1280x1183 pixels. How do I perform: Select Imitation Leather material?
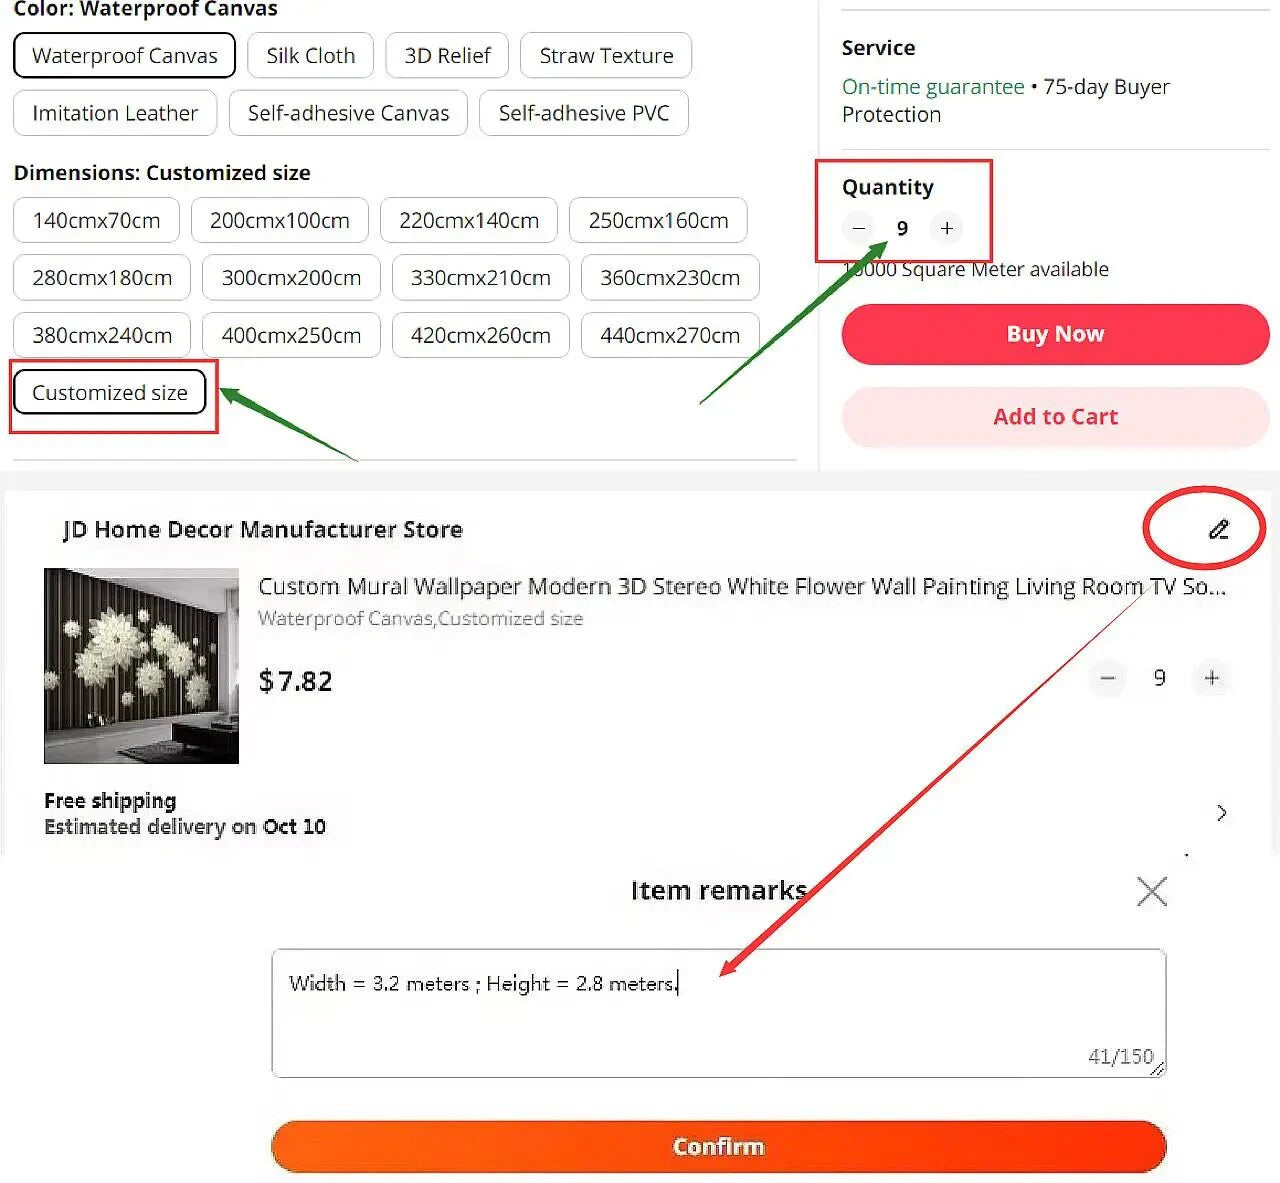(x=115, y=113)
